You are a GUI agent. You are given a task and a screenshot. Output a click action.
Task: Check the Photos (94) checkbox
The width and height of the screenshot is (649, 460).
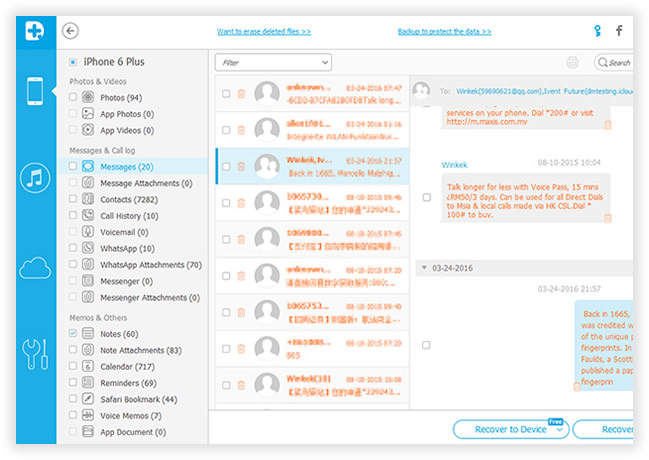(x=73, y=97)
